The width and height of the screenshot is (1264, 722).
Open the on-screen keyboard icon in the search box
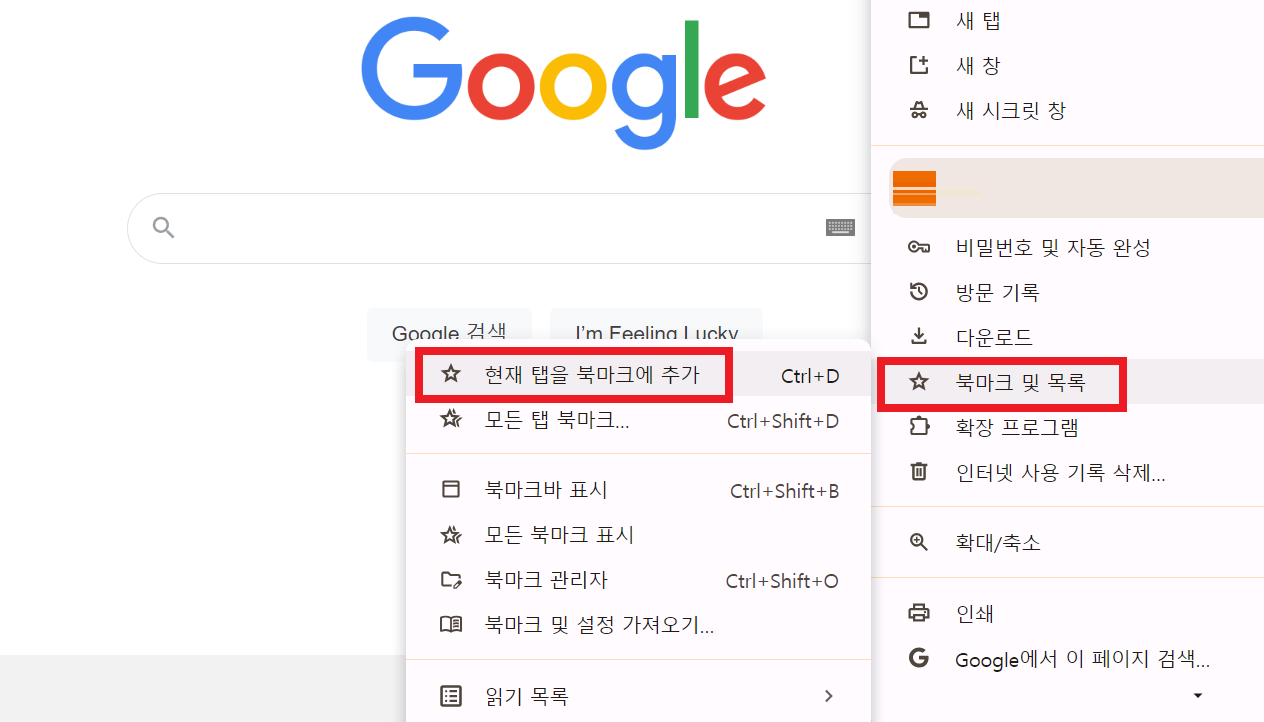point(840,228)
